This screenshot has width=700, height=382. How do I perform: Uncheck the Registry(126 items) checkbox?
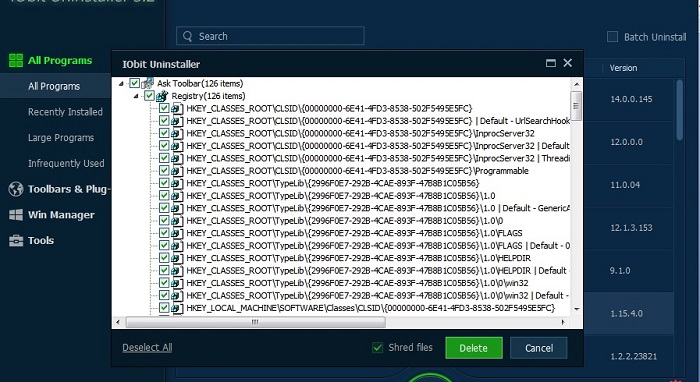point(149,96)
